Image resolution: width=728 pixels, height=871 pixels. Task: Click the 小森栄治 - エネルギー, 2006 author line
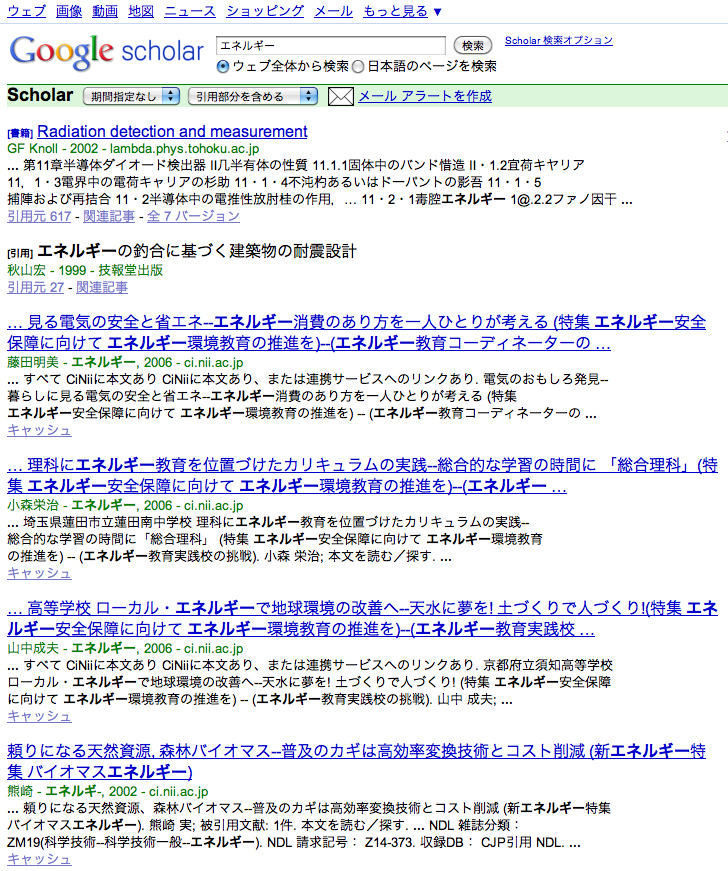click(125, 505)
